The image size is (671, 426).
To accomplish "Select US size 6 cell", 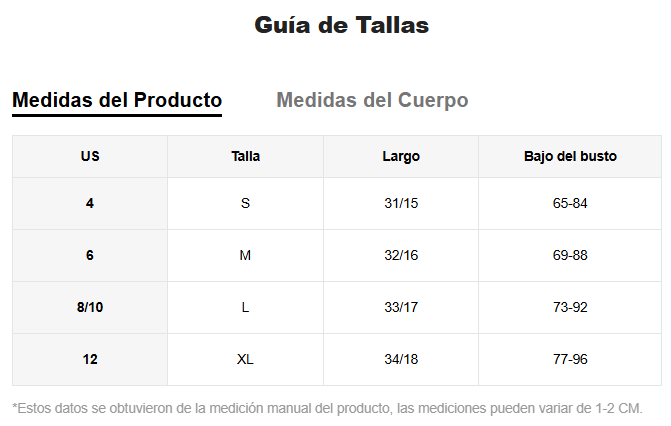I will (x=90, y=255).
